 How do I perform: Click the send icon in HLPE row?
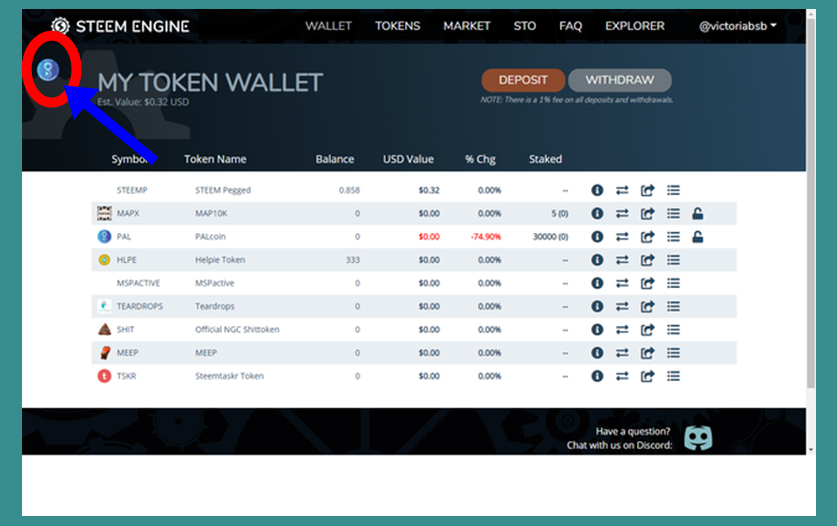click(x=648, y=260)
